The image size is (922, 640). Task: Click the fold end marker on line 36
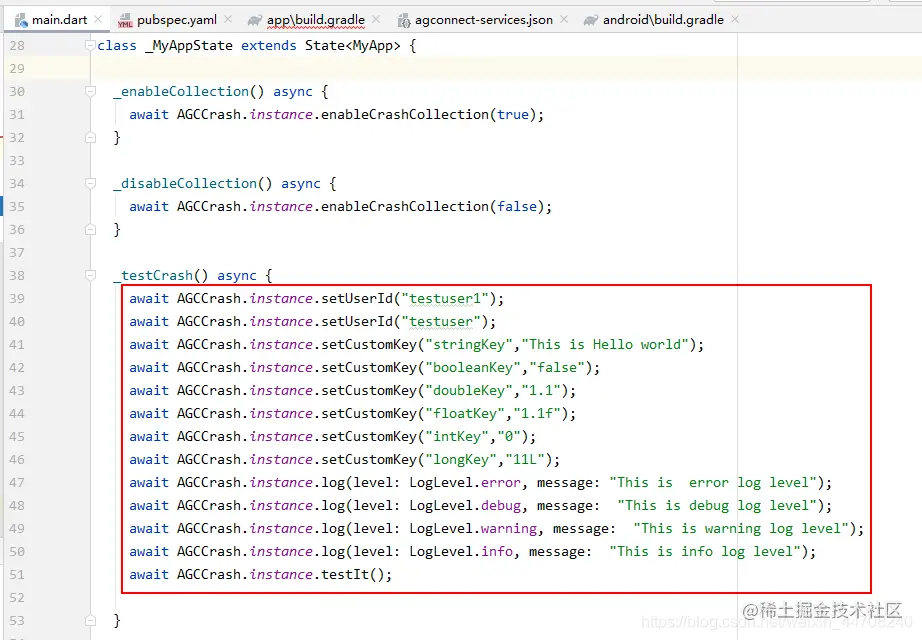click(x=91, y=229)
